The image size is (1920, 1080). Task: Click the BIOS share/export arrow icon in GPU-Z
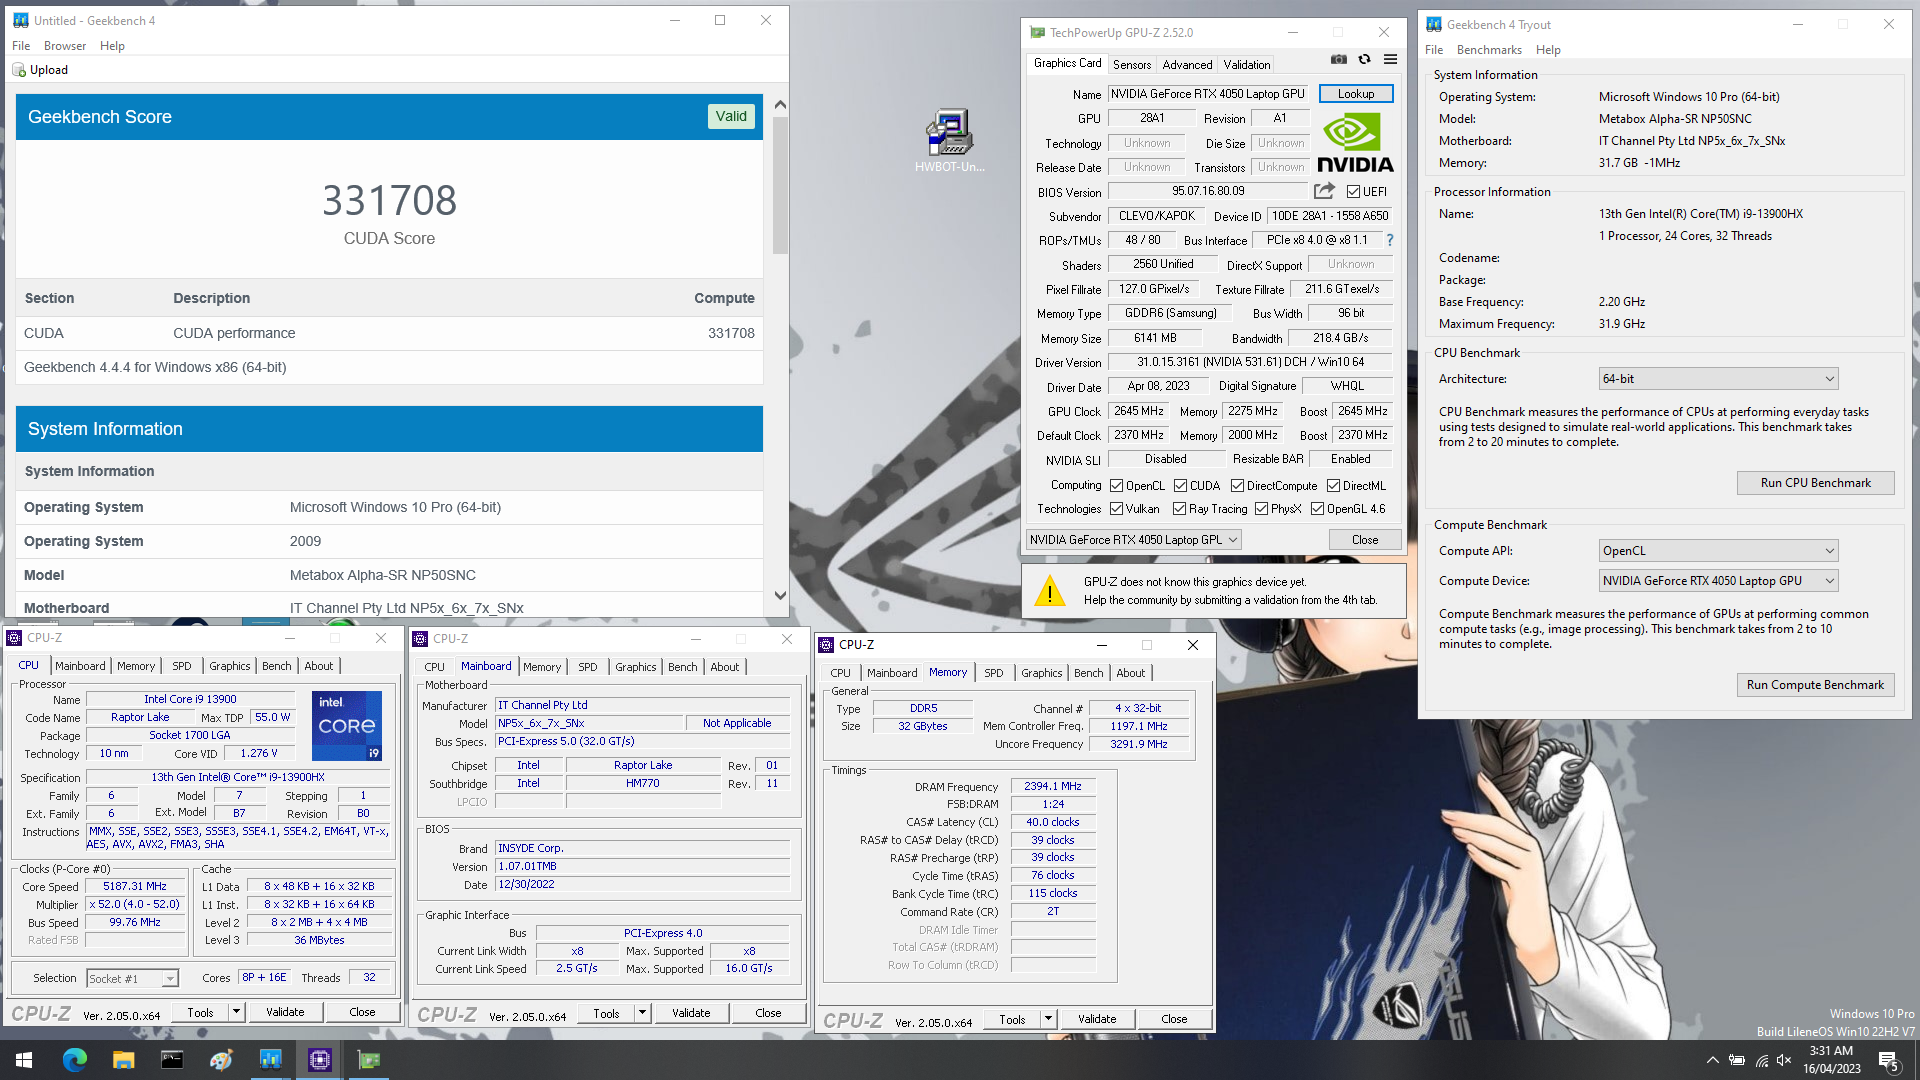click(1324, 191)
